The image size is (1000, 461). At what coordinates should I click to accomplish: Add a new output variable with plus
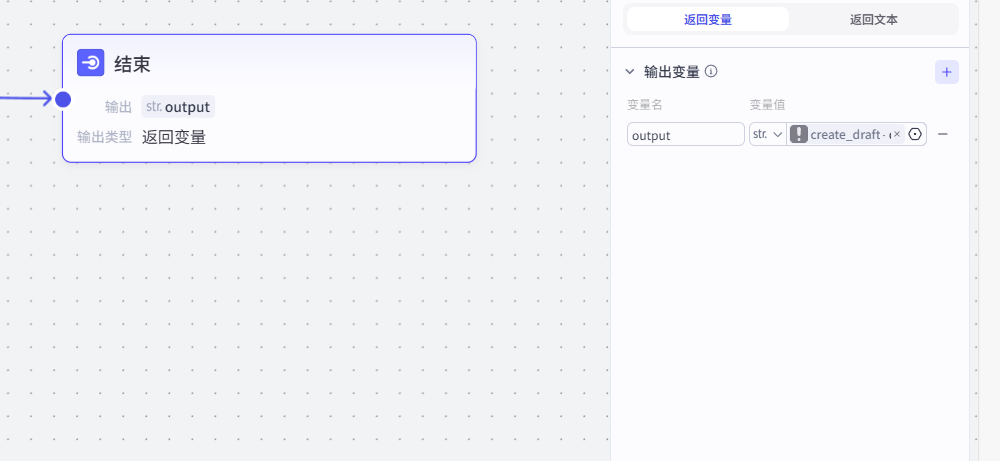pyautogui.click(x=946, y=72)
